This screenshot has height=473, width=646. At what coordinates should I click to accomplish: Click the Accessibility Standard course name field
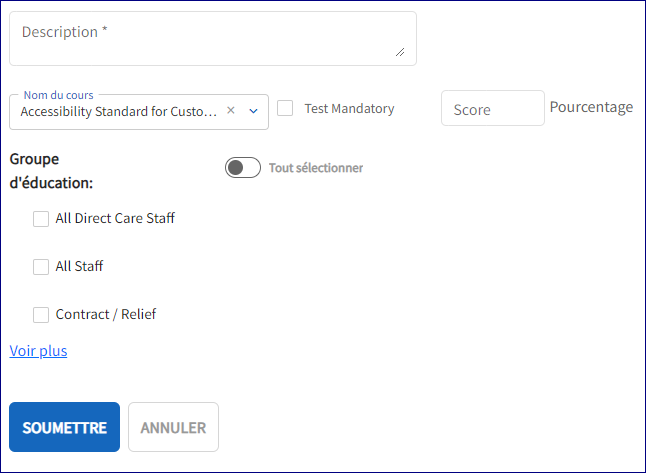coord(118,112)
